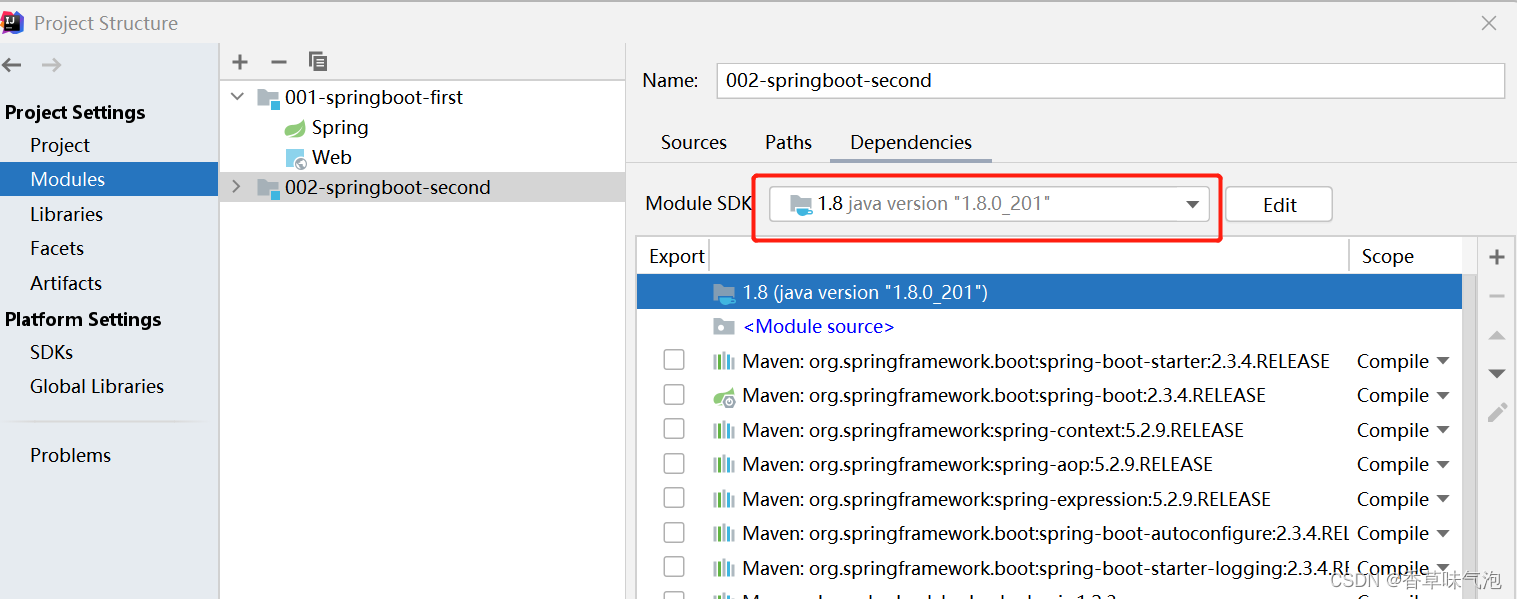Edit dependency pencil icon
The height and width of the screenshot is (599, 1517).
click(1497, 412)
